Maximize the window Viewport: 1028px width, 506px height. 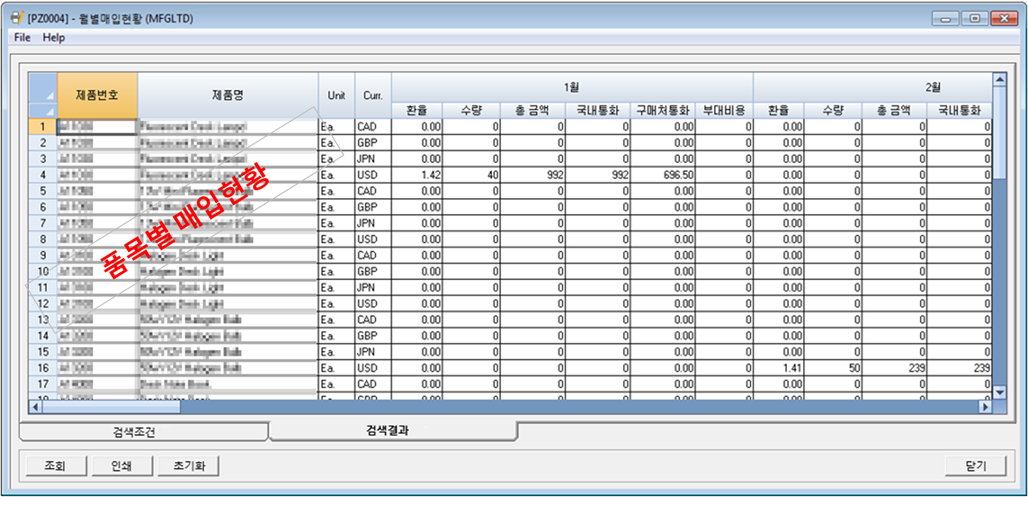[975, 18]
